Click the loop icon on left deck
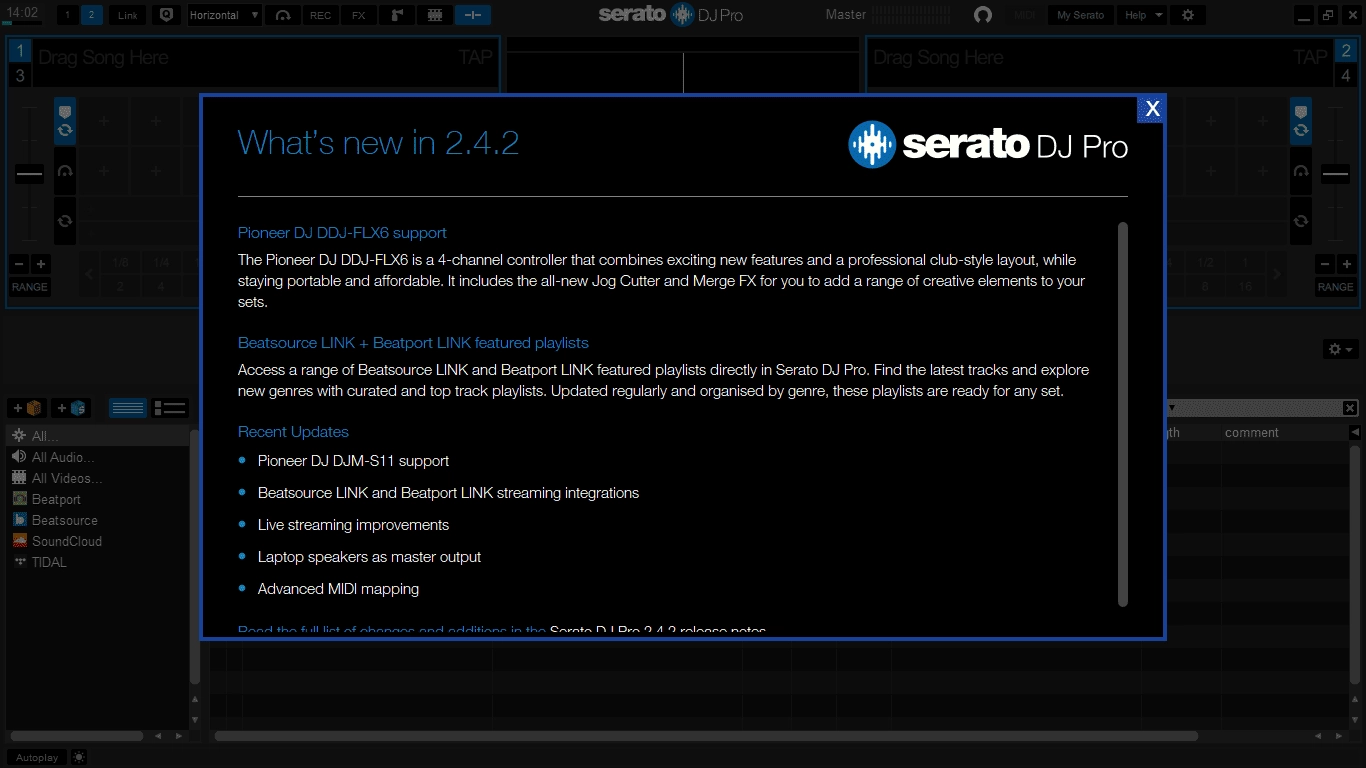The height and width of the screenshot is (768, 1366). click(x=65, y=221)
